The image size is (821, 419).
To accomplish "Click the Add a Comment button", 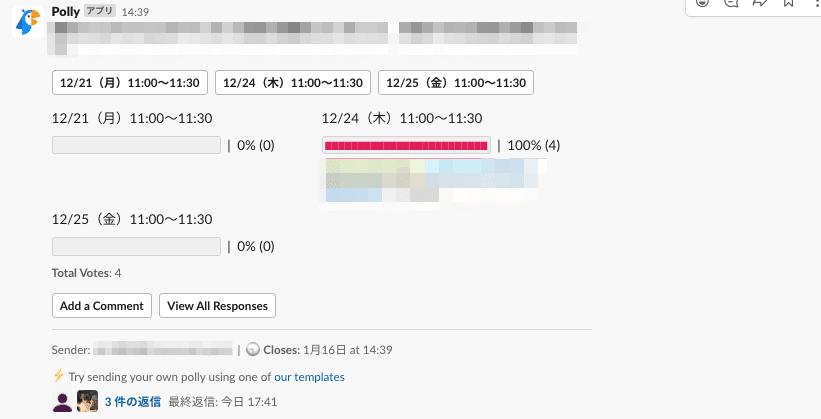I will (x=102, y=305).
